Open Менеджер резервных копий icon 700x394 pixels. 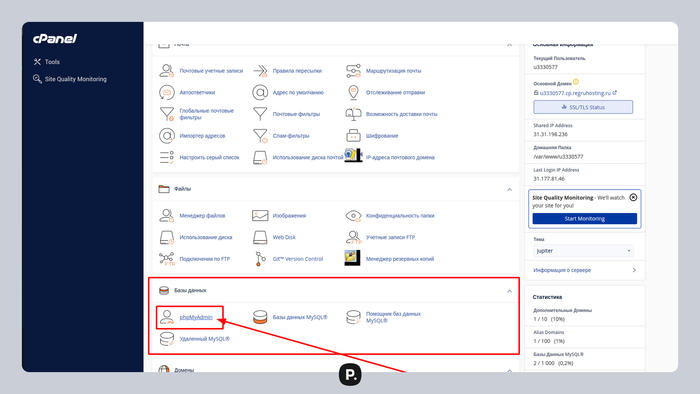352,258
